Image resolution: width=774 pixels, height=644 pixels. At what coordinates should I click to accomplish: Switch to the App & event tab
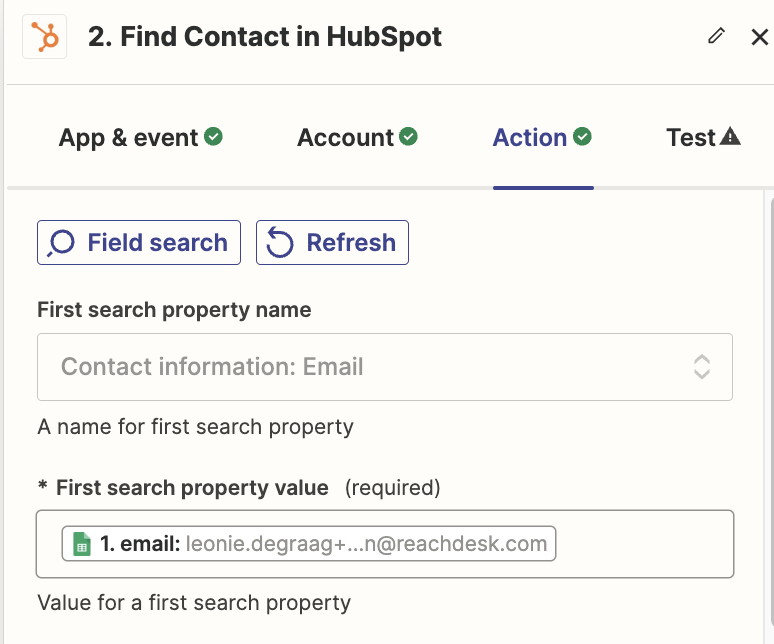(141, 137)
